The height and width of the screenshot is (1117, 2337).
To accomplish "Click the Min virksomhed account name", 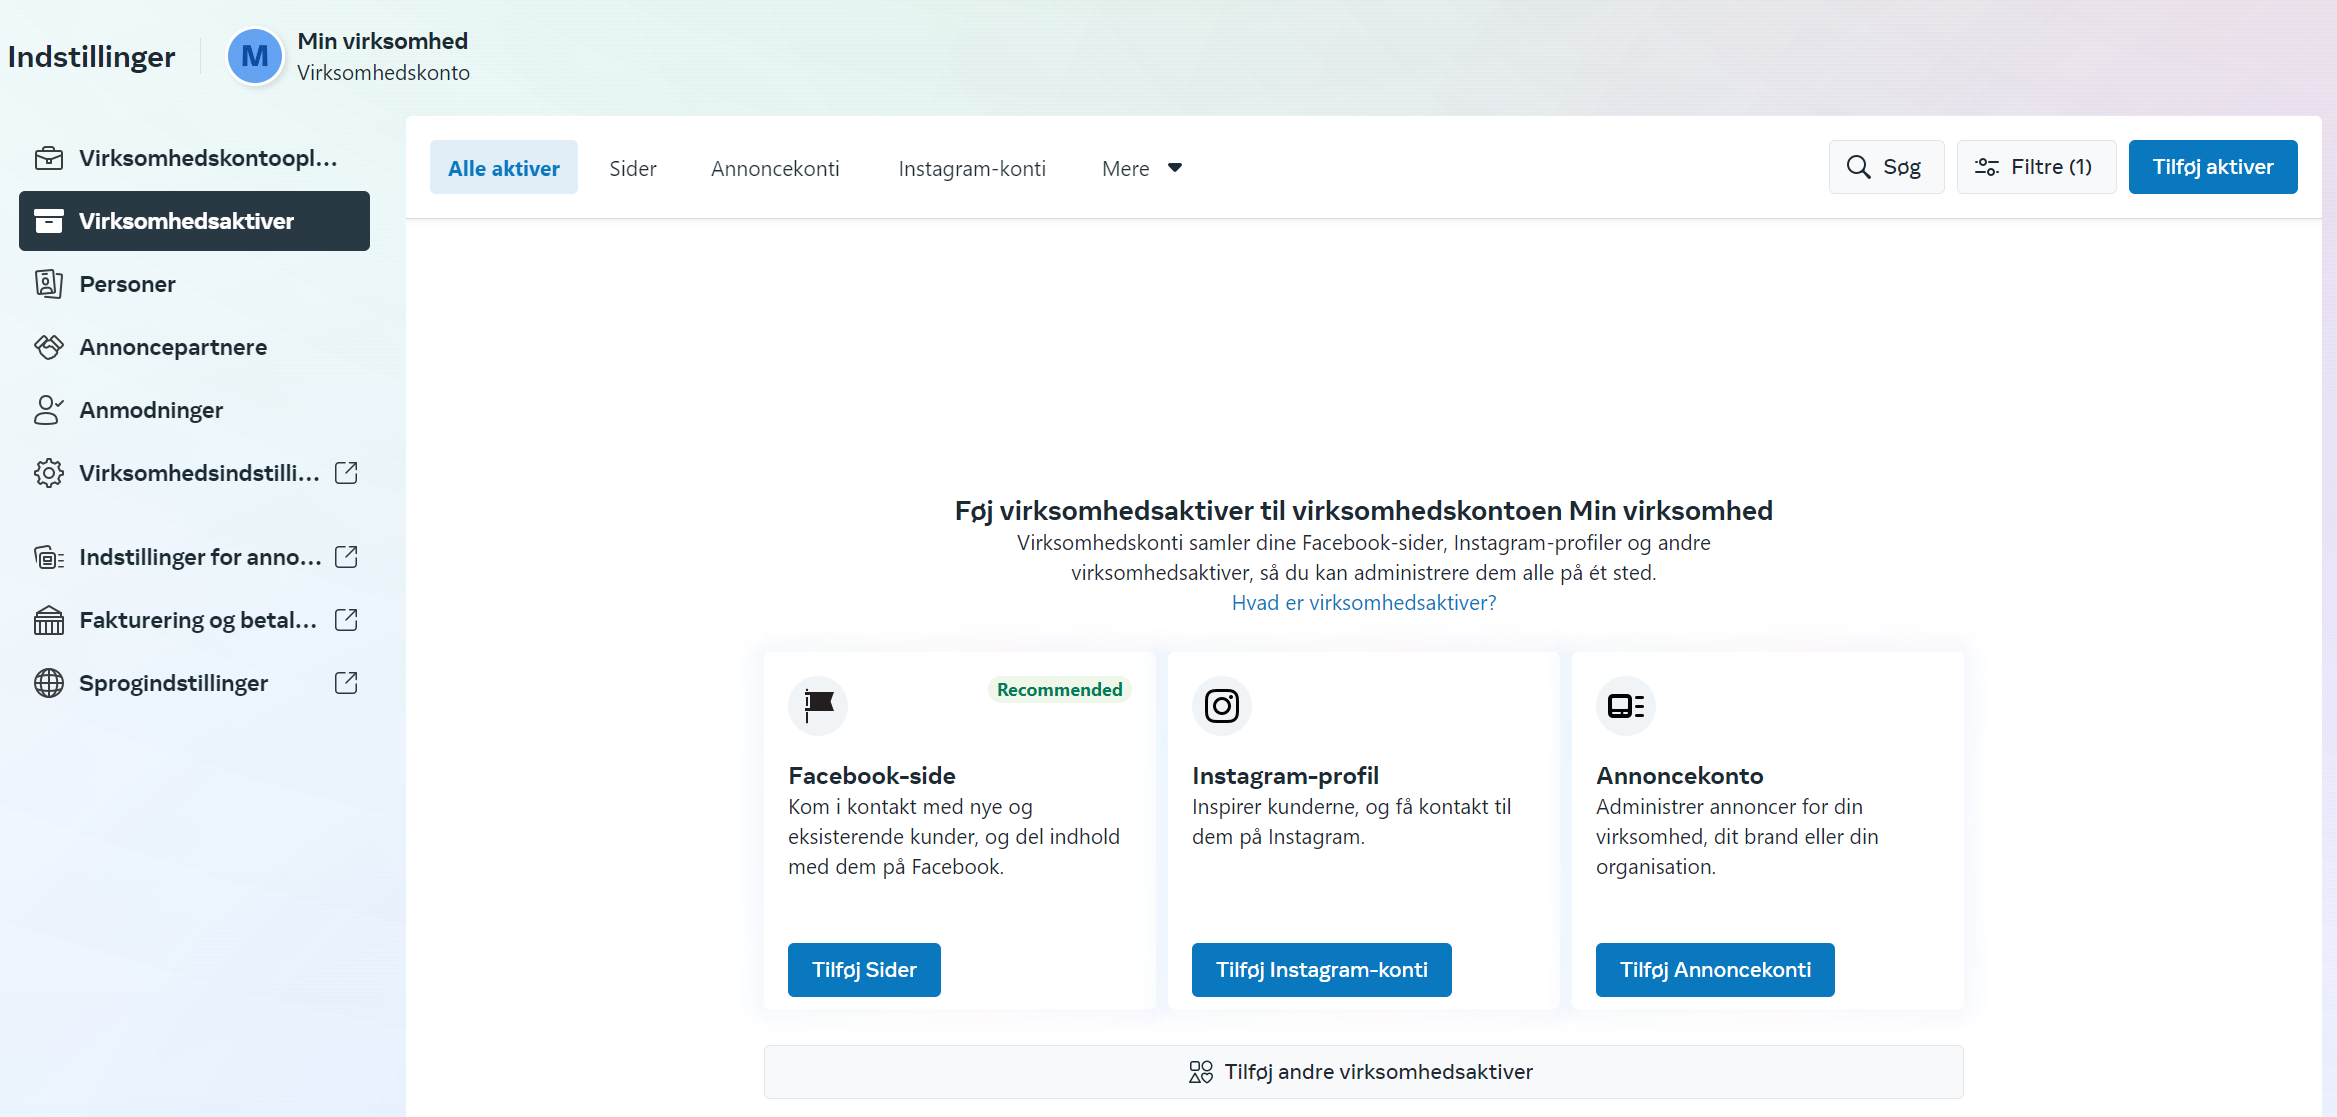I will pos(382,41).
